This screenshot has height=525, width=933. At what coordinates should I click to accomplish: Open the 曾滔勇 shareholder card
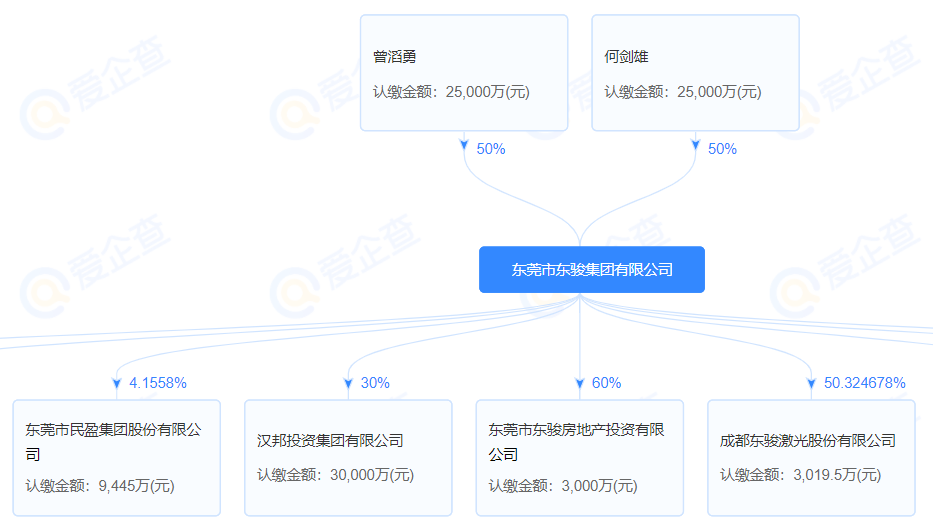[x=464, y=73]
